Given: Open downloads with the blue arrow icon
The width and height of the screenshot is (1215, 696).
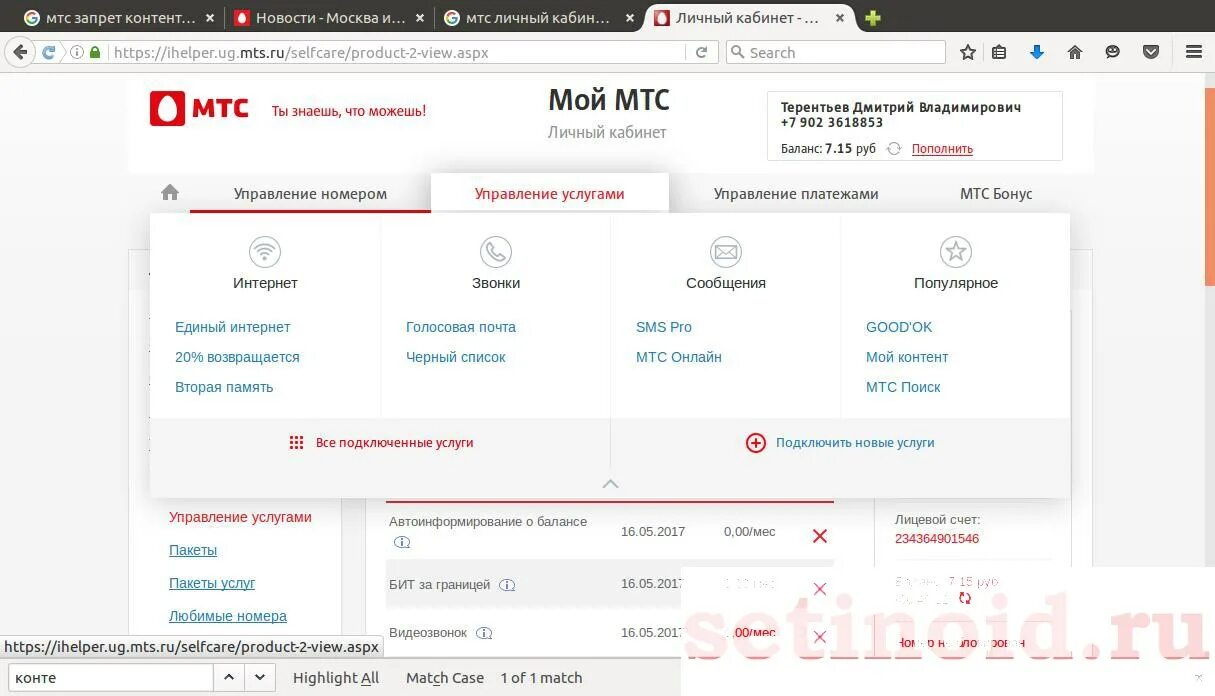Looking at the screenshot, I should (x=1037, y=53).
